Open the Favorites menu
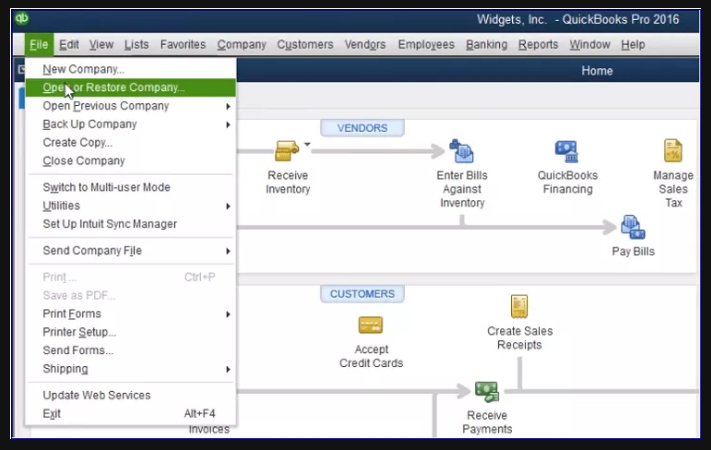 coord(183,44)
